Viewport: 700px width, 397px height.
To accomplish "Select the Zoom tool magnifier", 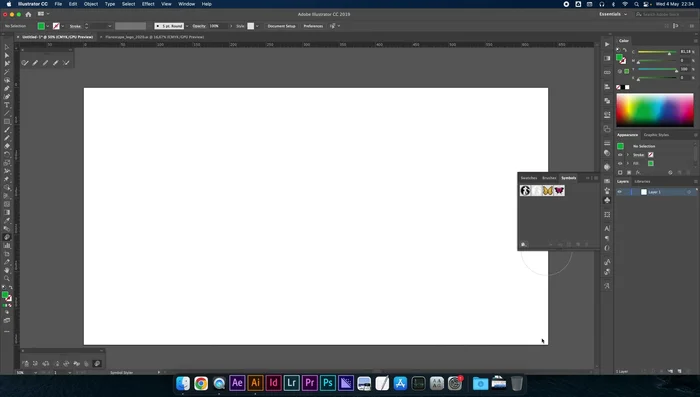I will pyautogui.click(x=7, y=278).
